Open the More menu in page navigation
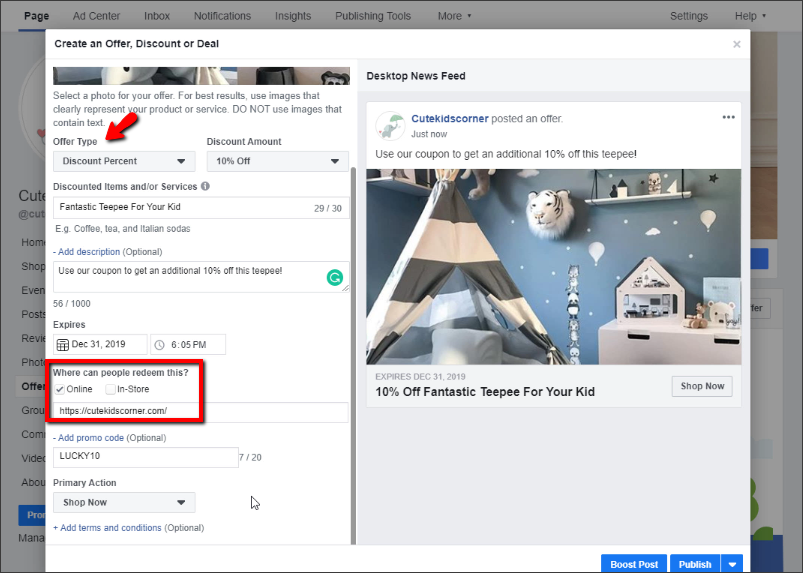The height and width of the screenshot is (573, 803). pos(454,16)
